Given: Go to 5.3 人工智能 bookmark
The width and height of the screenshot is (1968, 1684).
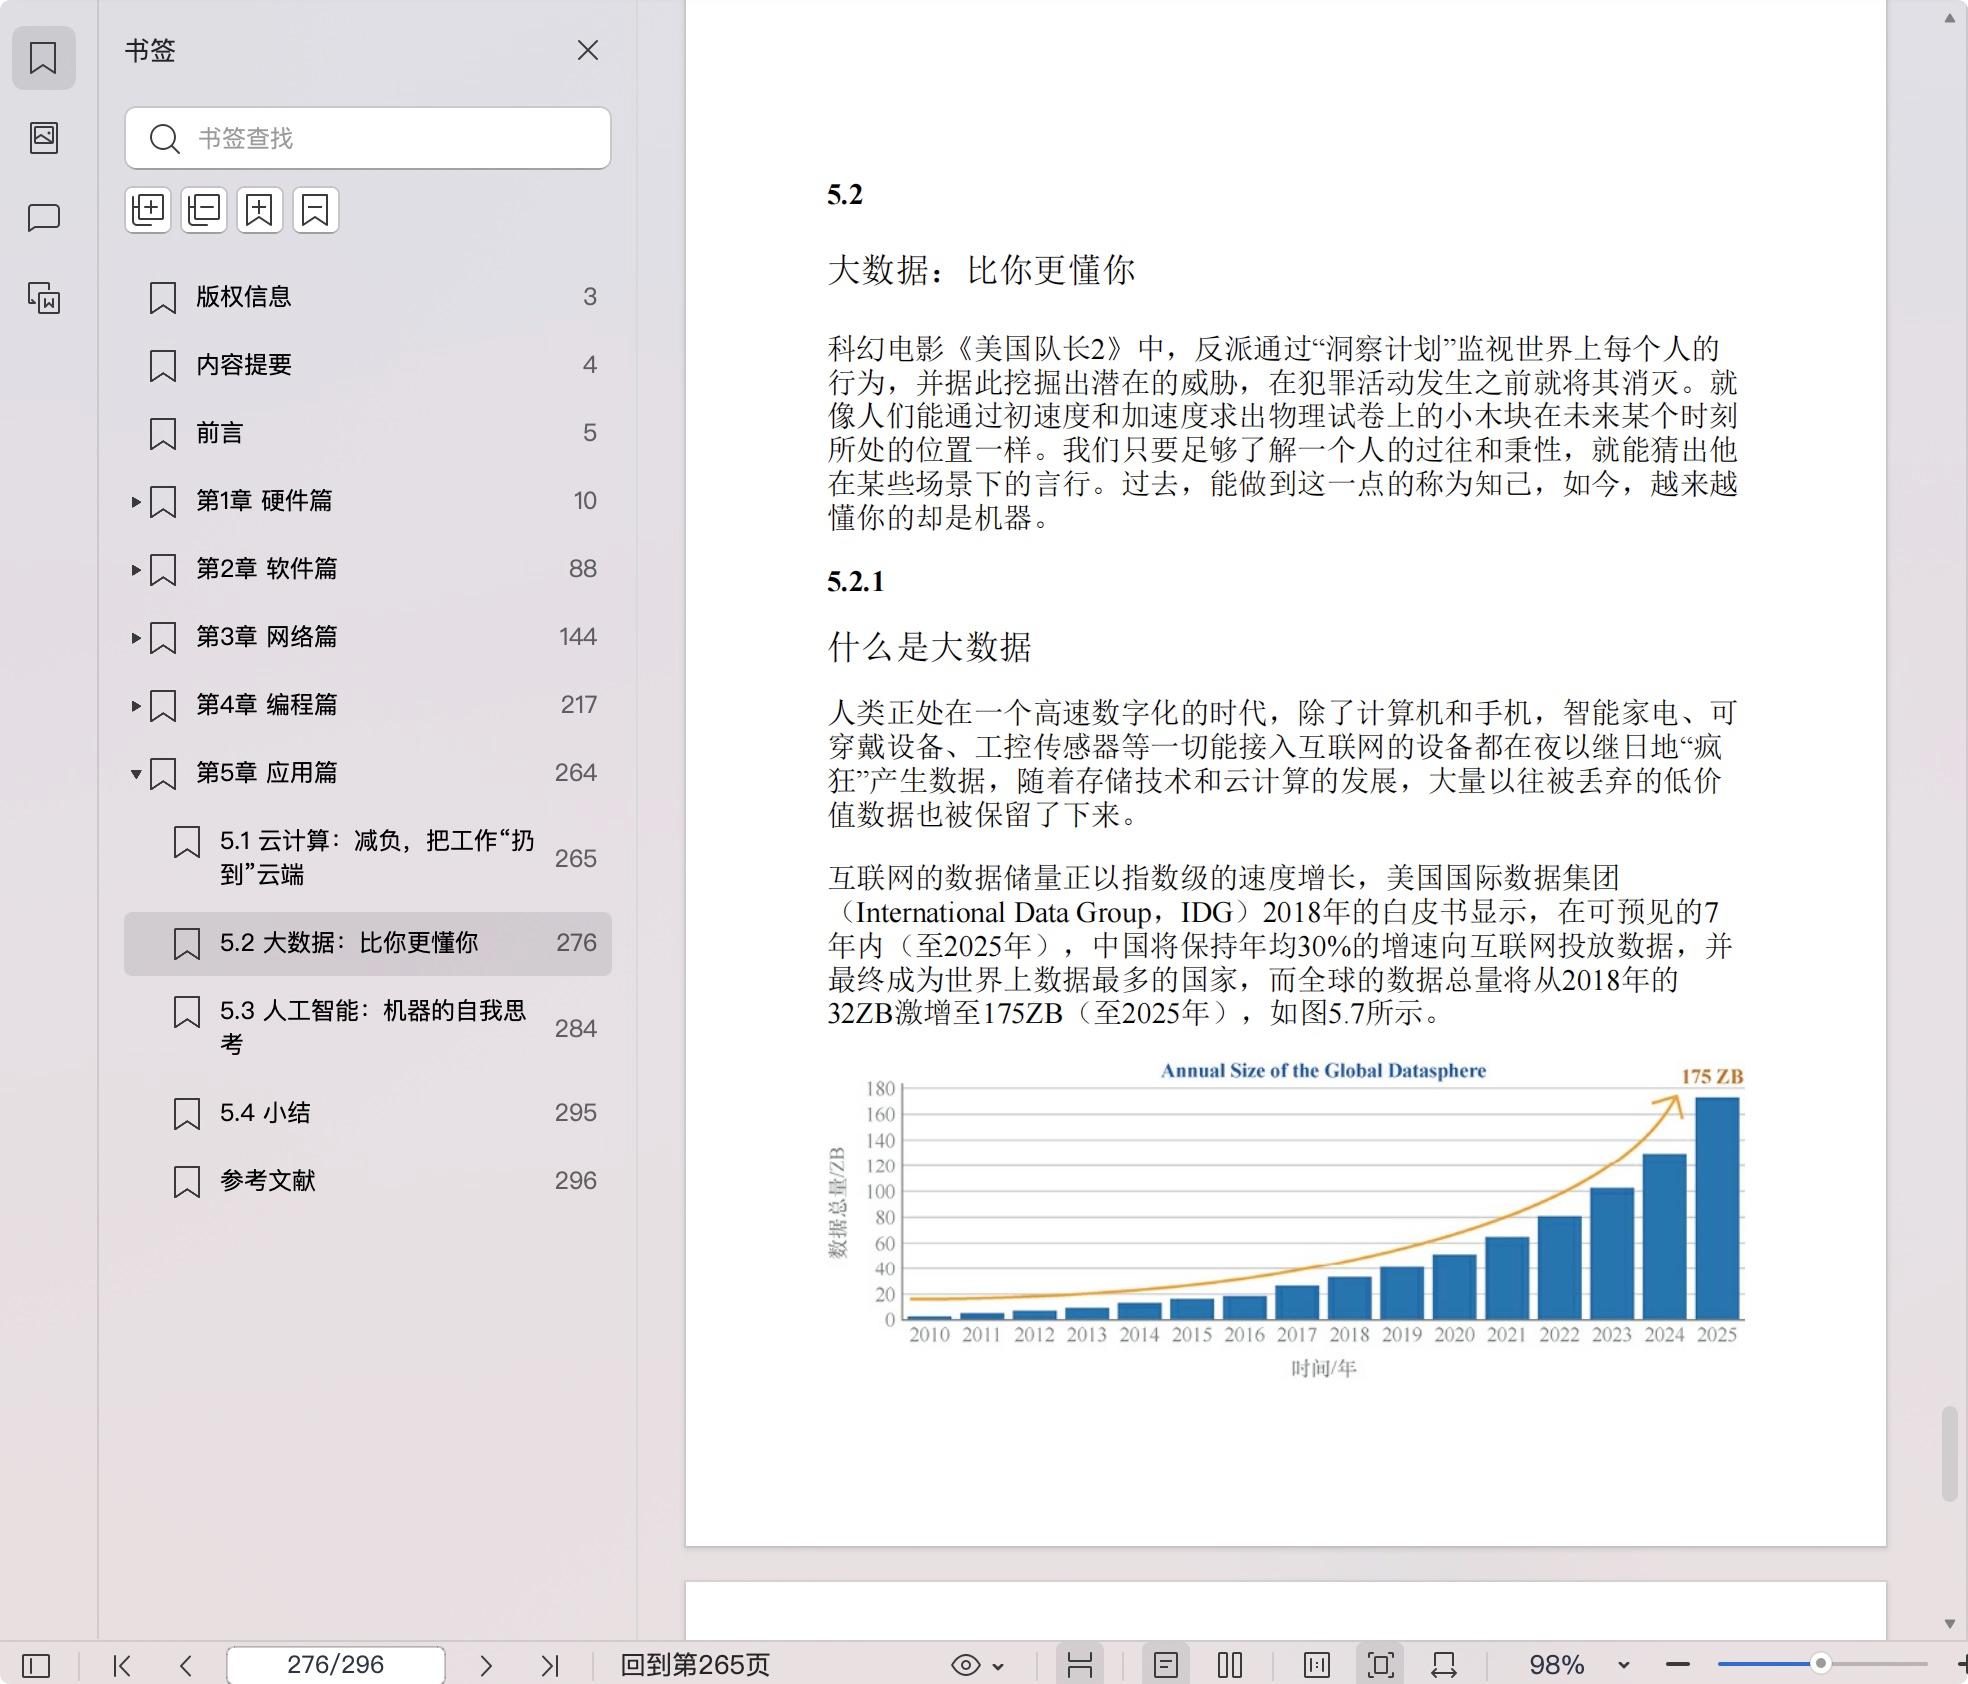Looking at the screenshot, I should click(367, 1028).
